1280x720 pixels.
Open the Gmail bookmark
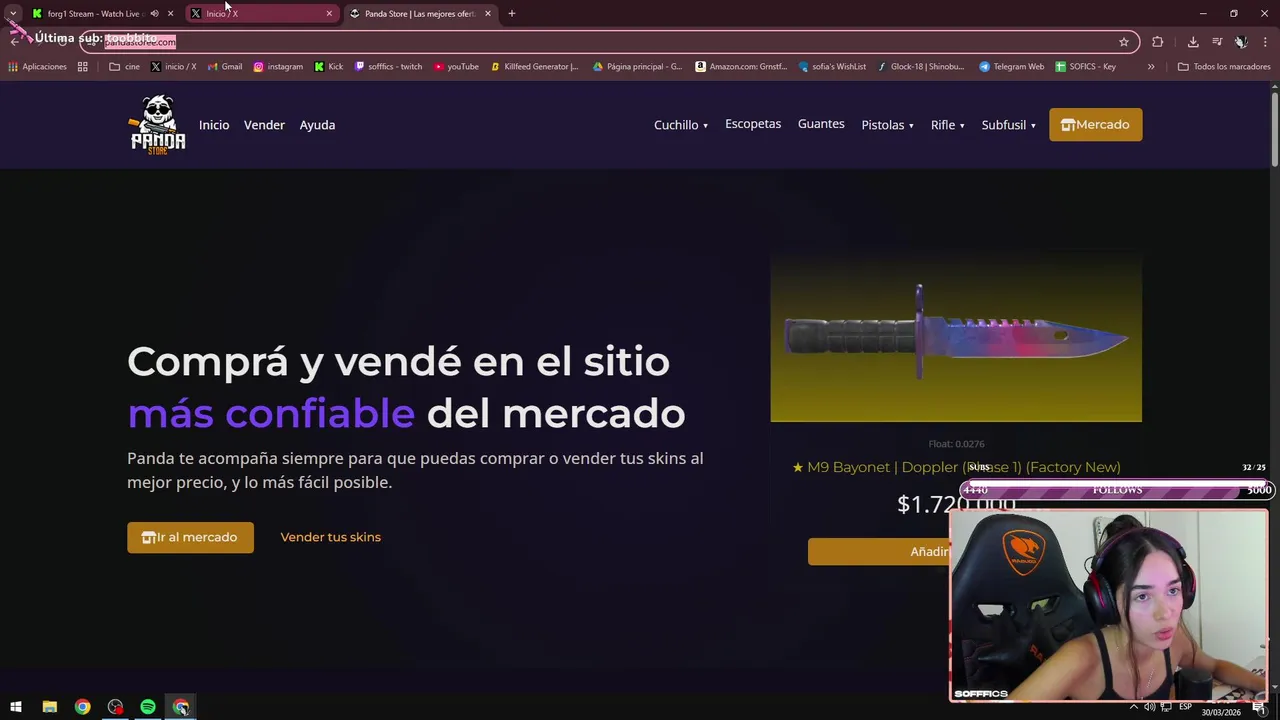point(225,67)
